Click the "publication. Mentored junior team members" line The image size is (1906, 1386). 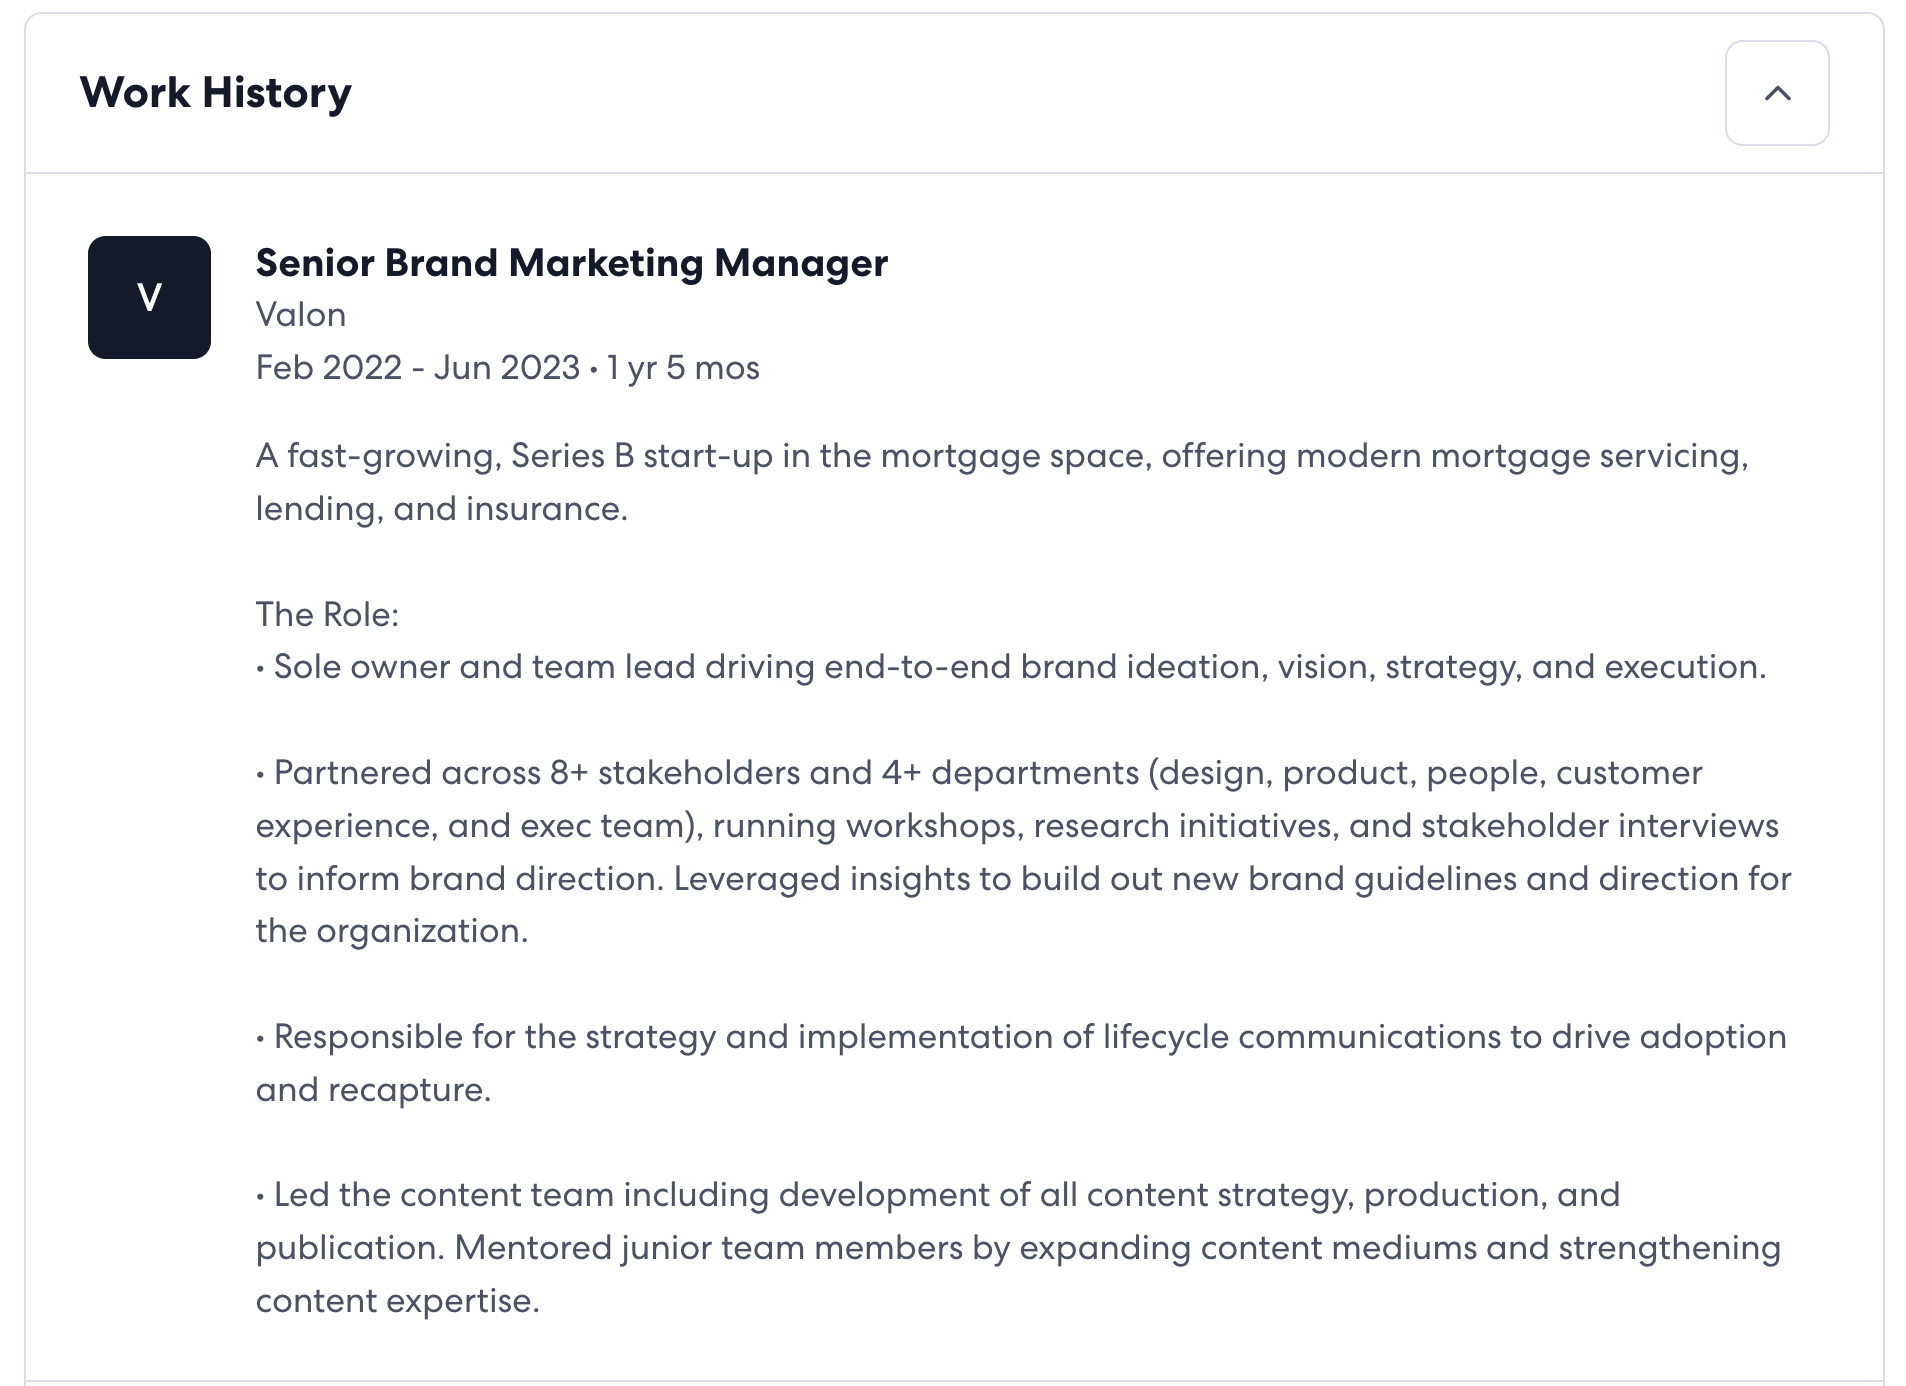tap(1018, 1248)
